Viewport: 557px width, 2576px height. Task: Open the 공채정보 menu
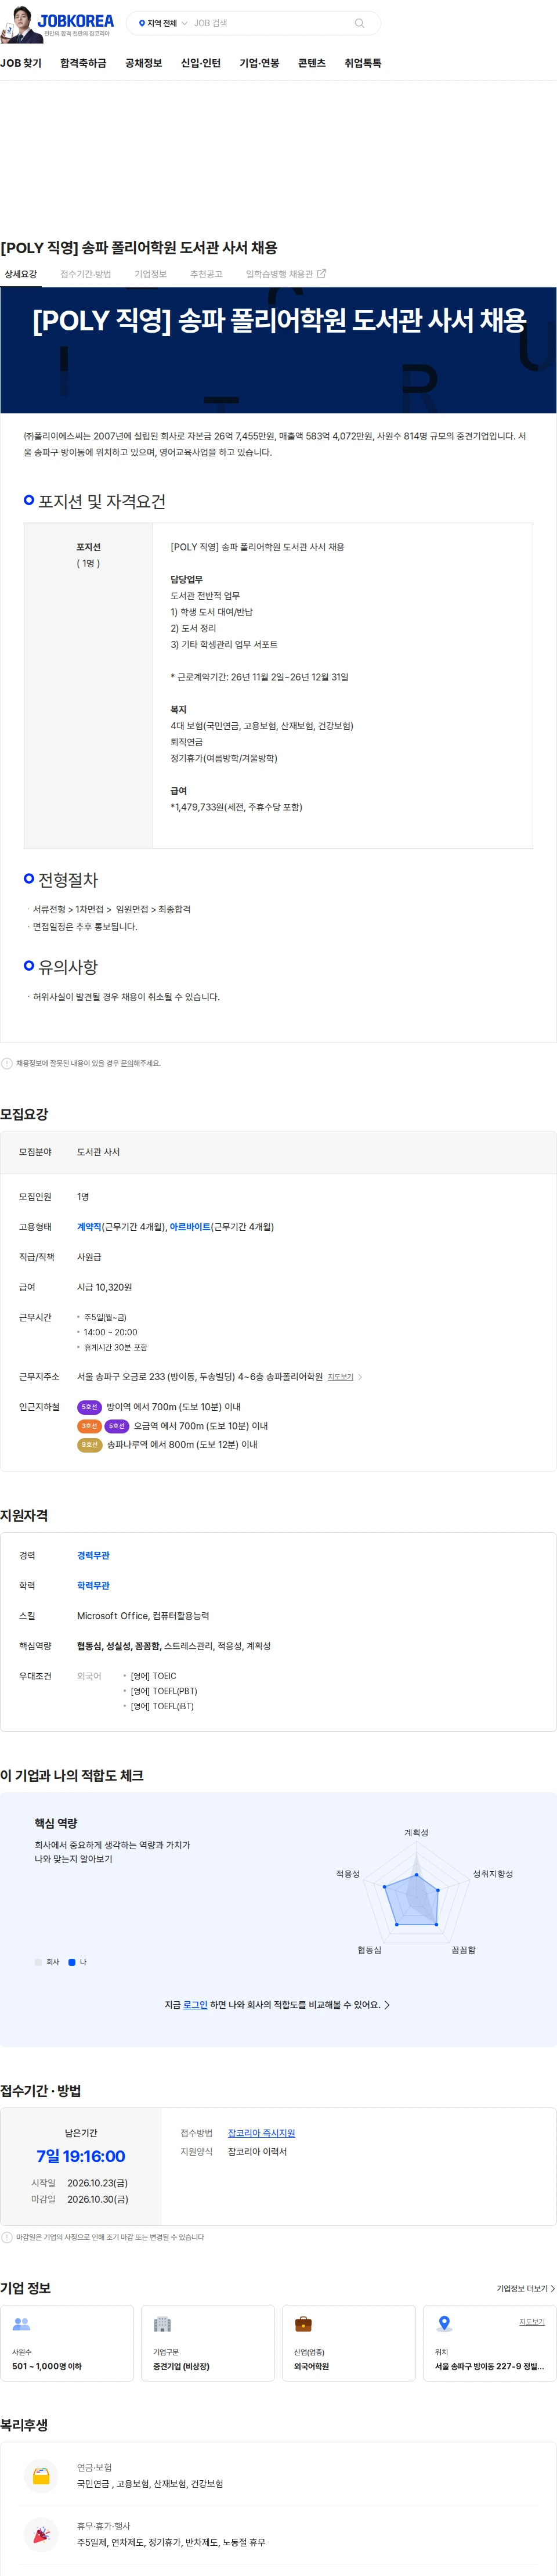click(143, 63)
